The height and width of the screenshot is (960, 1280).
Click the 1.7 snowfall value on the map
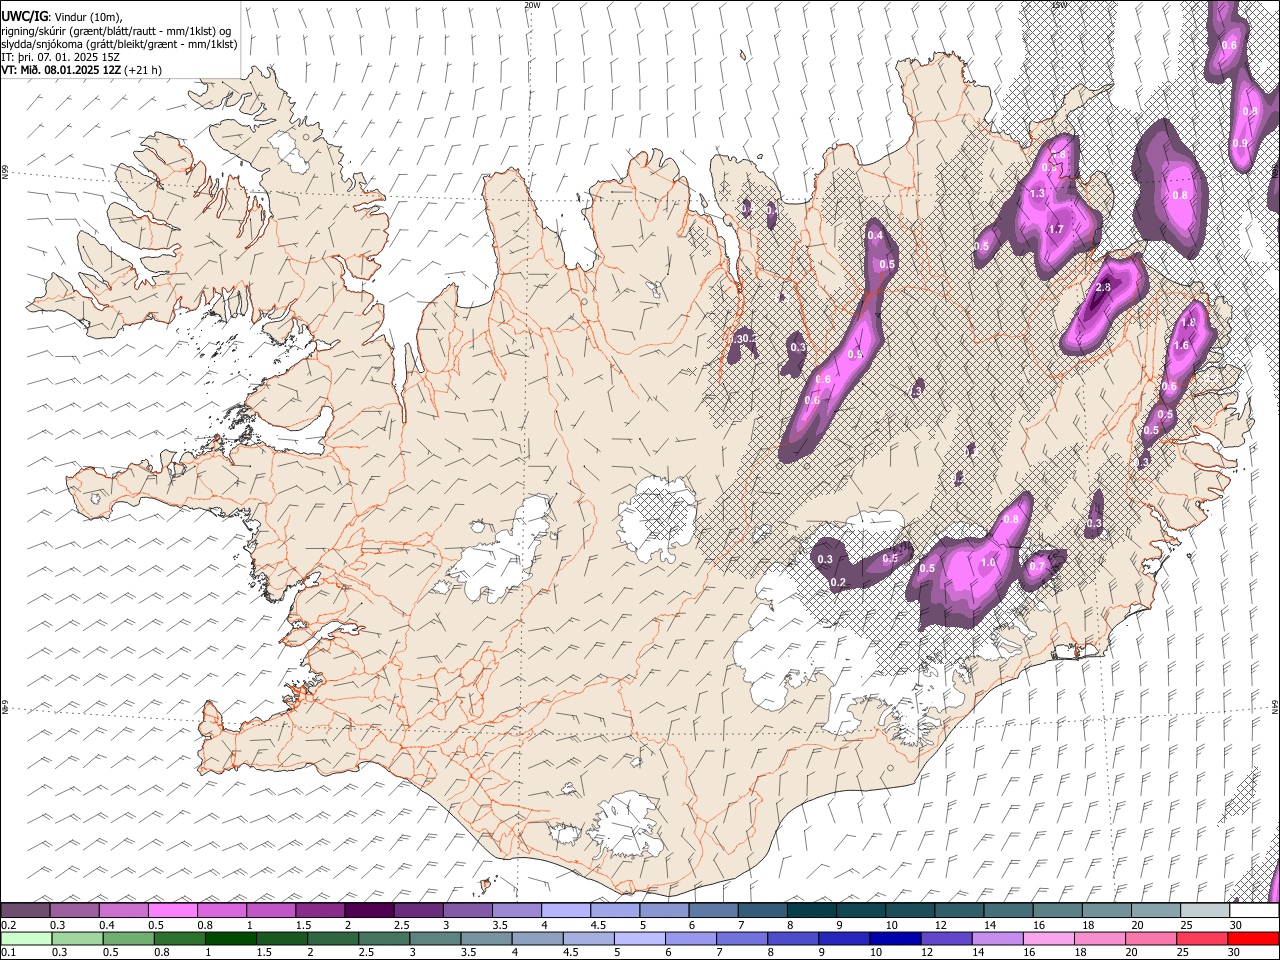[x=1055, y=229]
